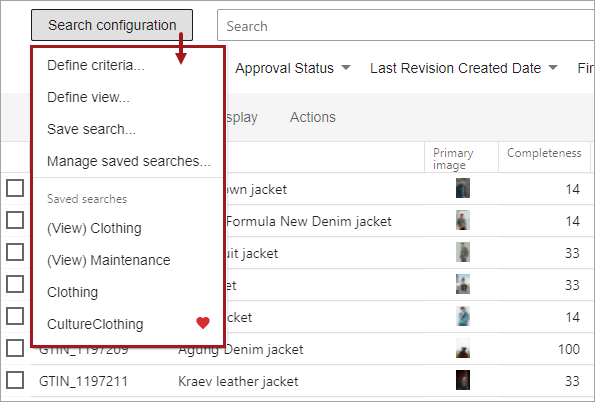Open the Kraev leather jacket primary image thumbnail
Image resolution: width=595 pixels, height=402 pixels.
[463, 380]
